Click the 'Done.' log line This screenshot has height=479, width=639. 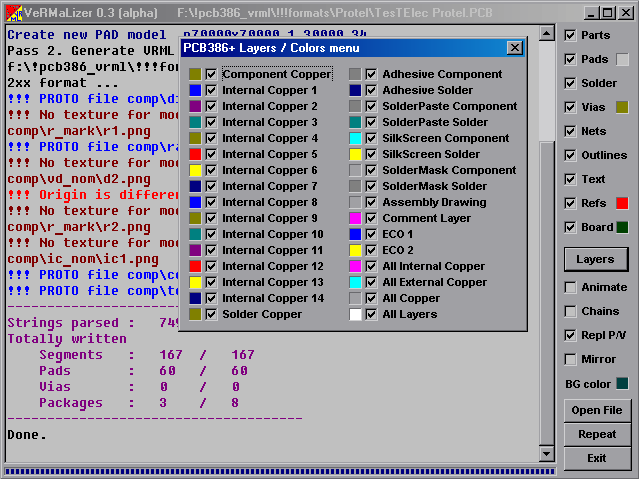tap(27, 435)
